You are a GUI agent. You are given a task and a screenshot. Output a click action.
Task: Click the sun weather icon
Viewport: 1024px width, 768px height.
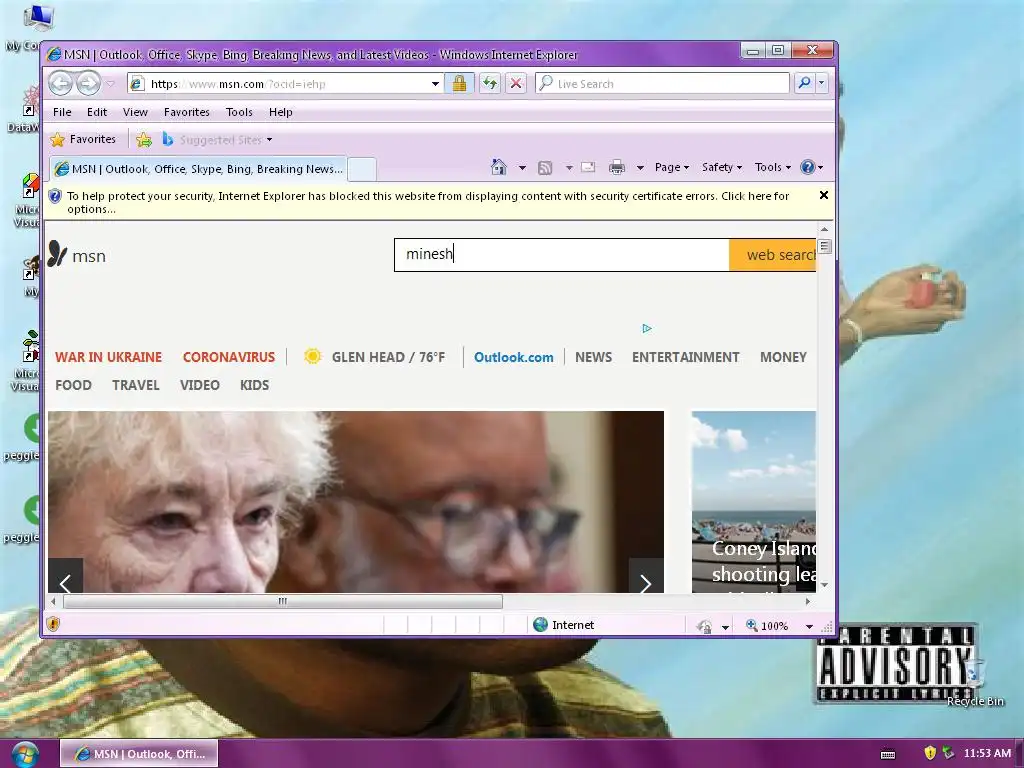(313, 356)
